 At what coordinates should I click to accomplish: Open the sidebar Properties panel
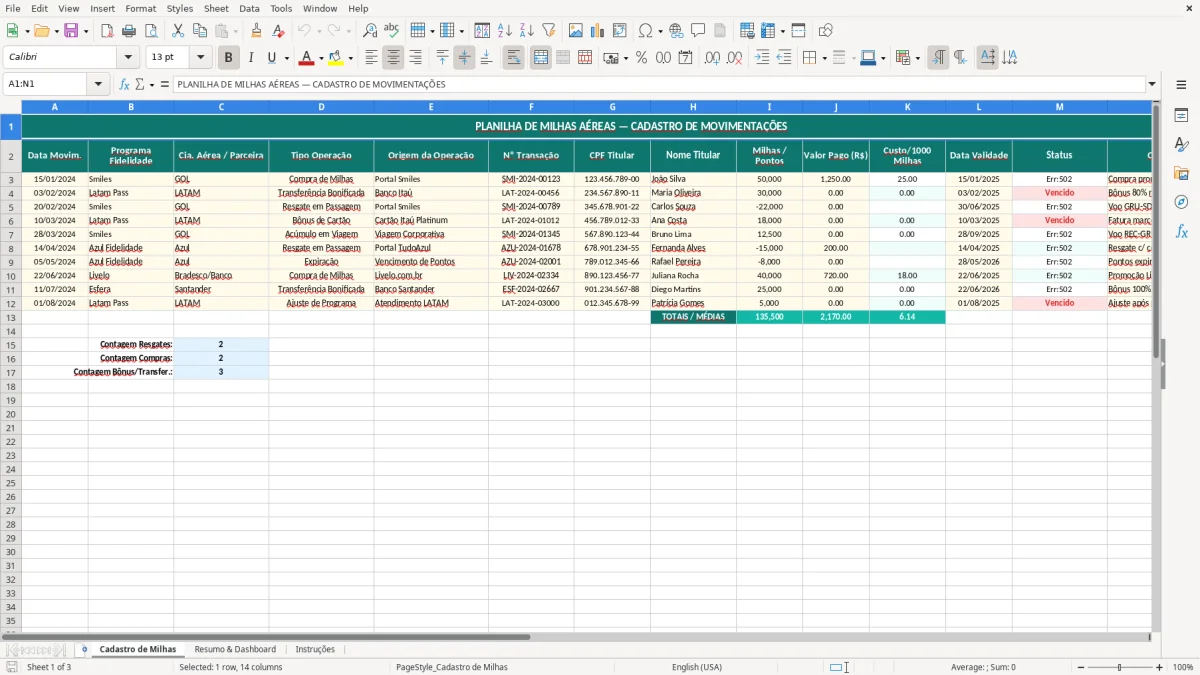click(x=1181, y=116)
